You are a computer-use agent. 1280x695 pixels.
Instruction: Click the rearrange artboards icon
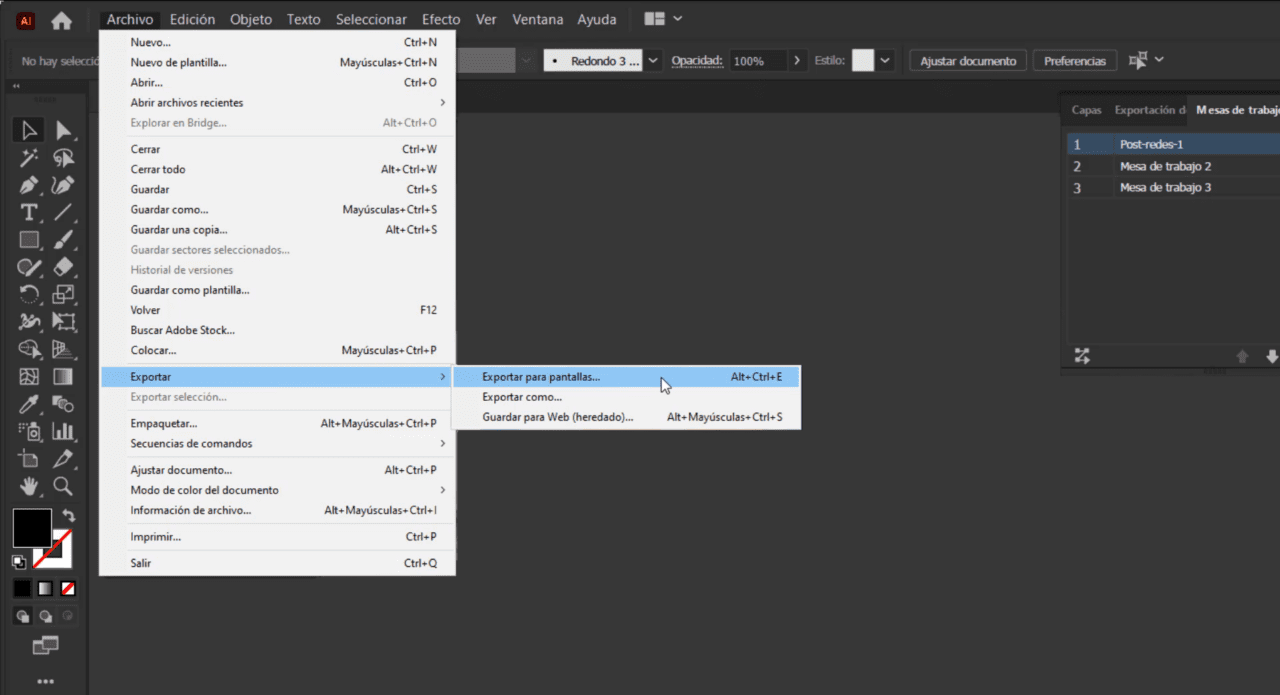point(1081,355)
